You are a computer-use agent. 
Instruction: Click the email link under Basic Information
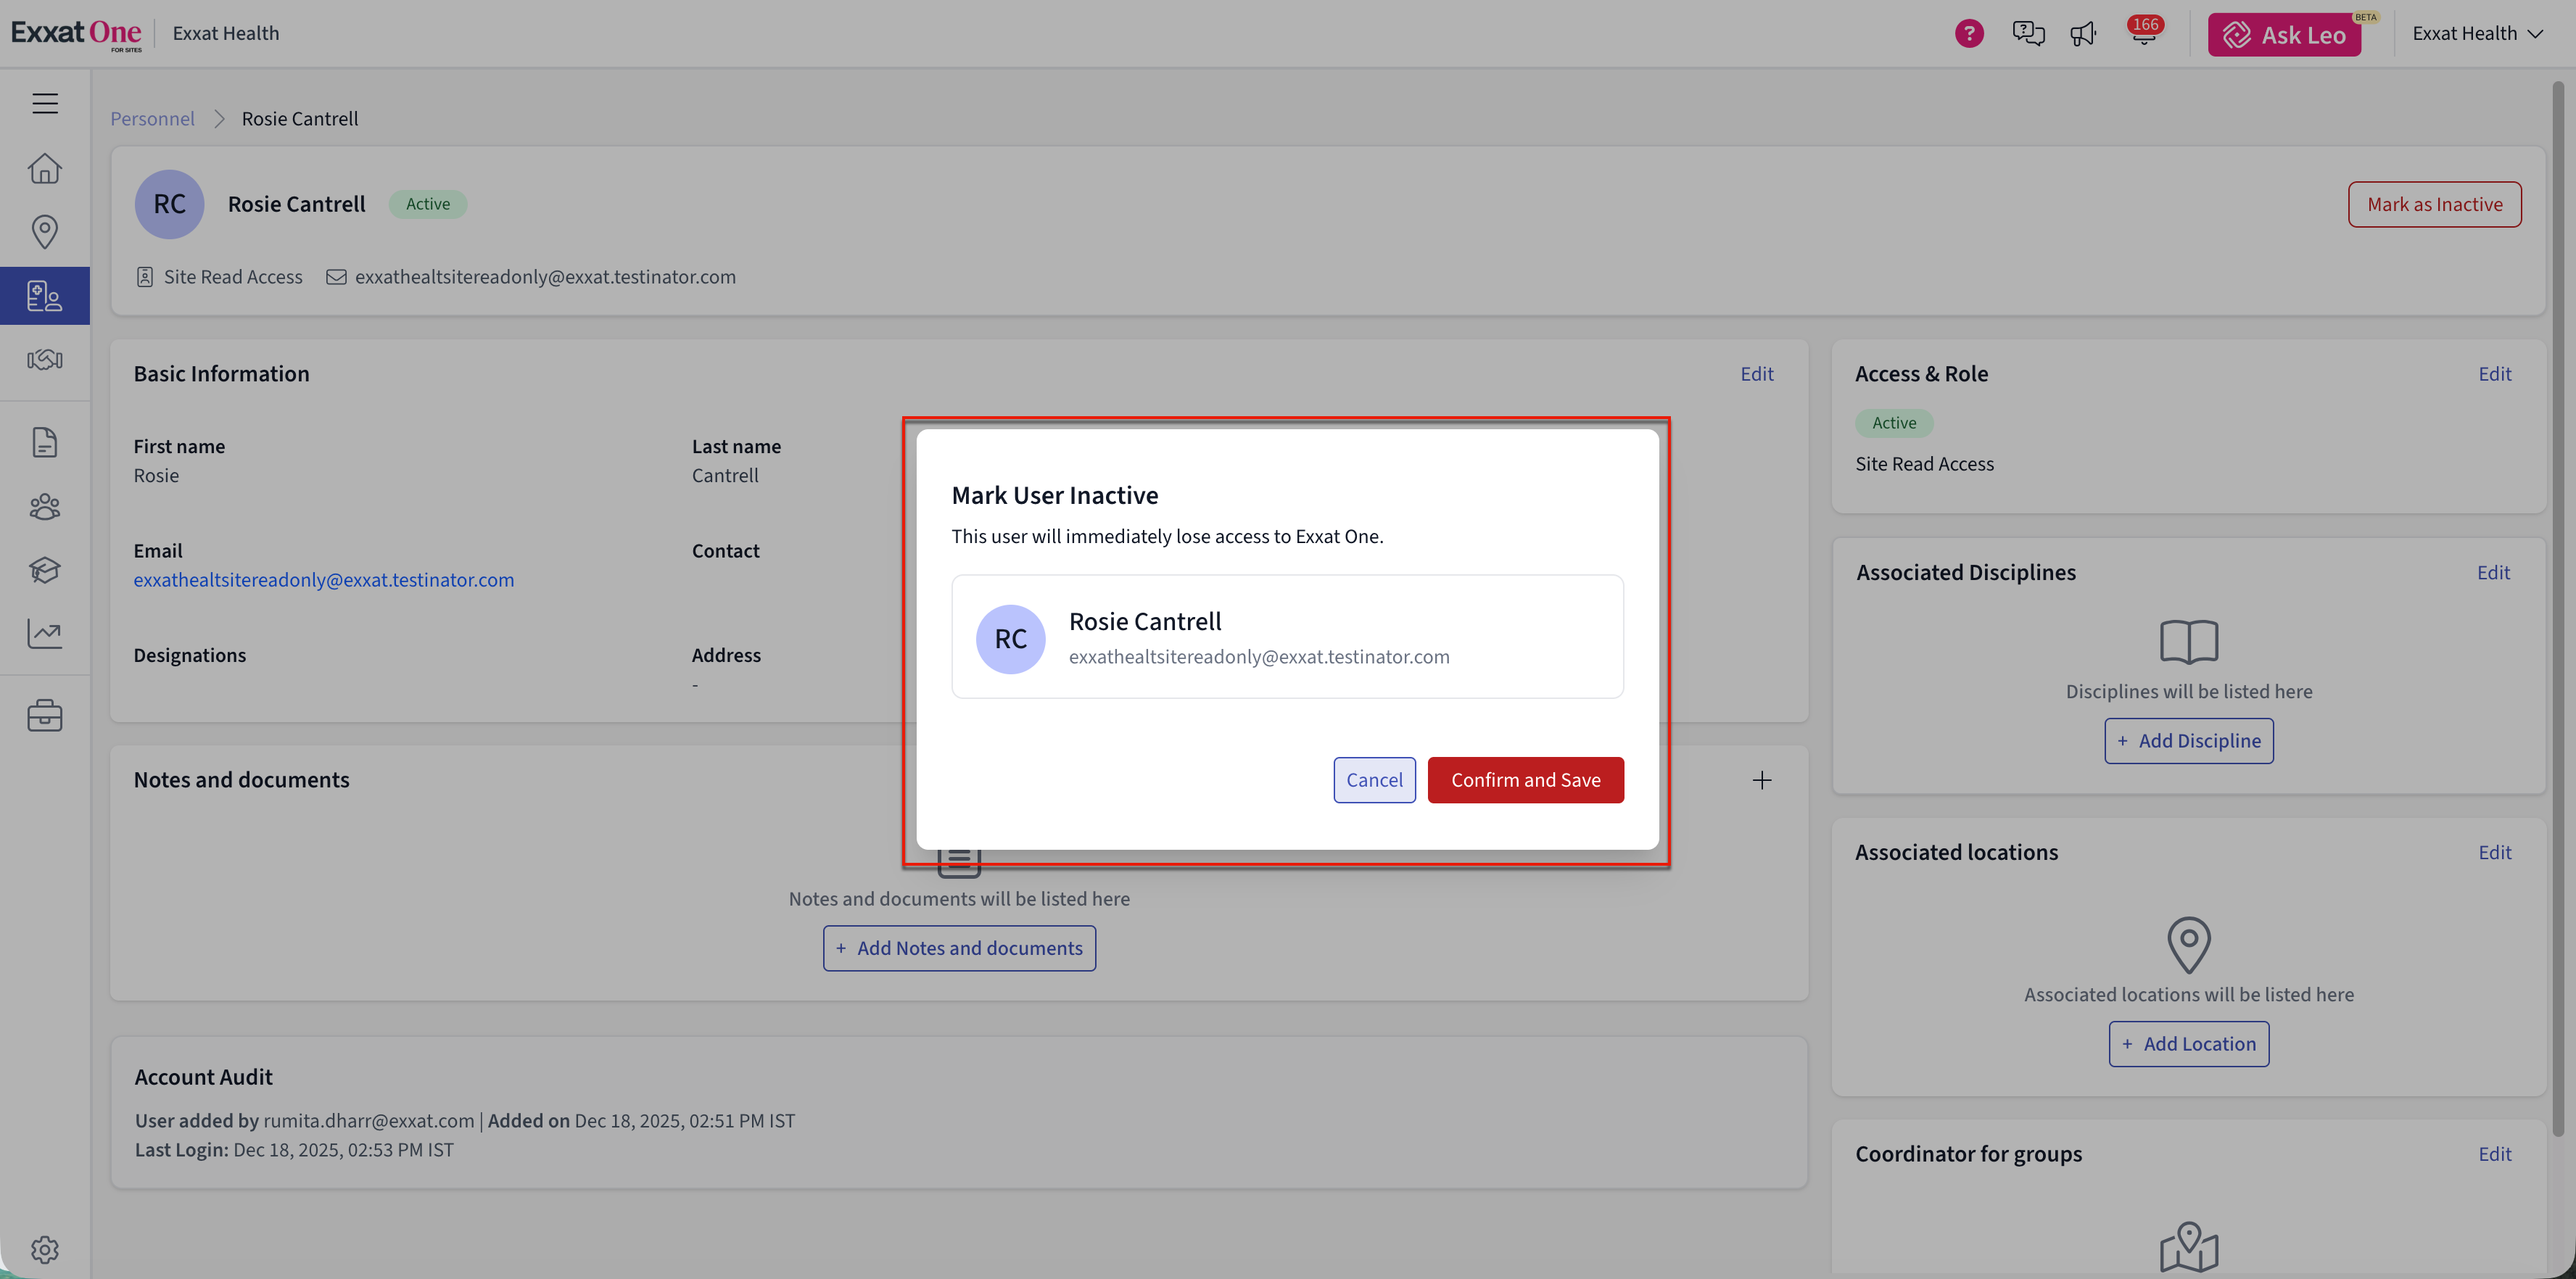(324, 580)
